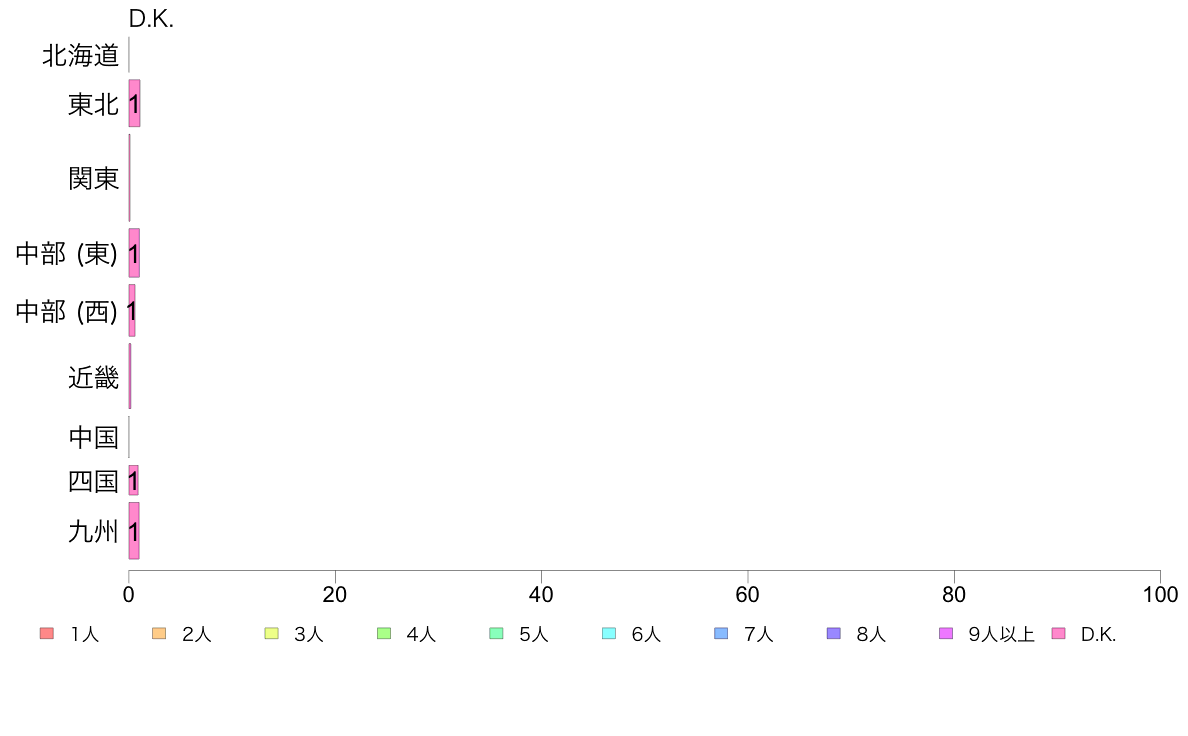Click the orange 2人 legend swatch
Screen dimensions: 1188x736
click(x=158, y=633)
